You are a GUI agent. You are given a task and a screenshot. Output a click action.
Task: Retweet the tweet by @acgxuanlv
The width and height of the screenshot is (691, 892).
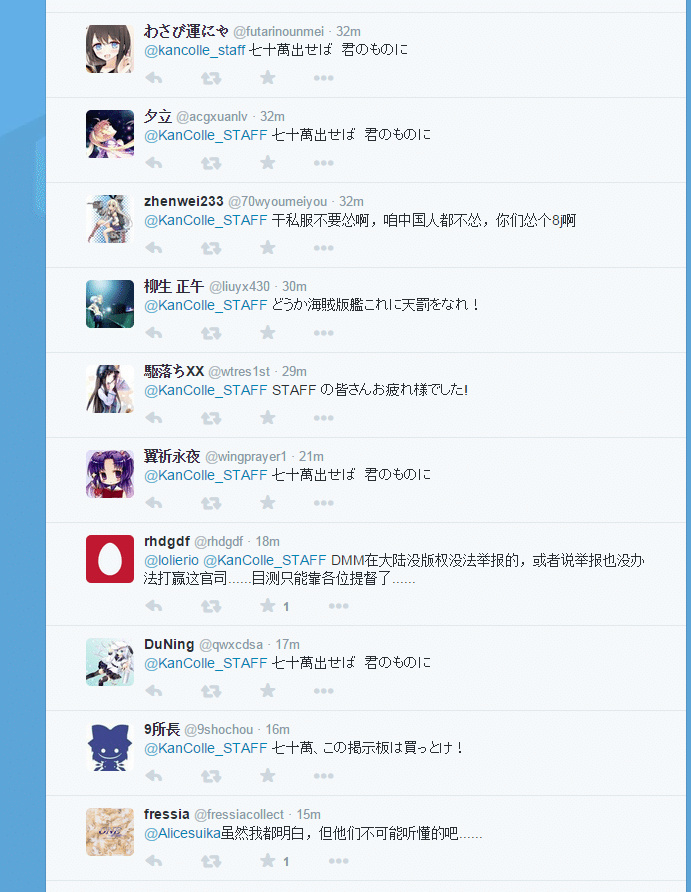pyautogui.click(x=211, y=163)
